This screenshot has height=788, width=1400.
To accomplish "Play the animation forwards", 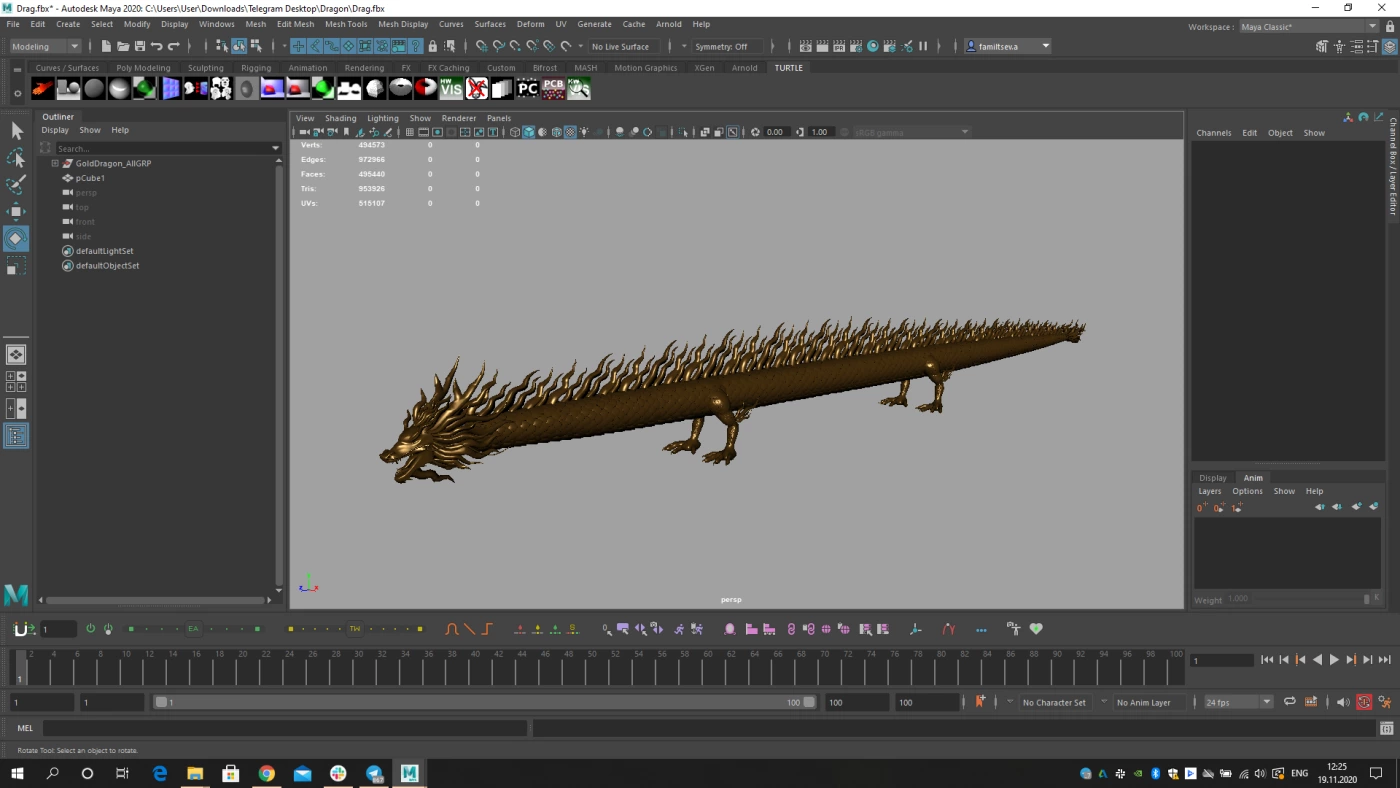I will coord(1334,660).
